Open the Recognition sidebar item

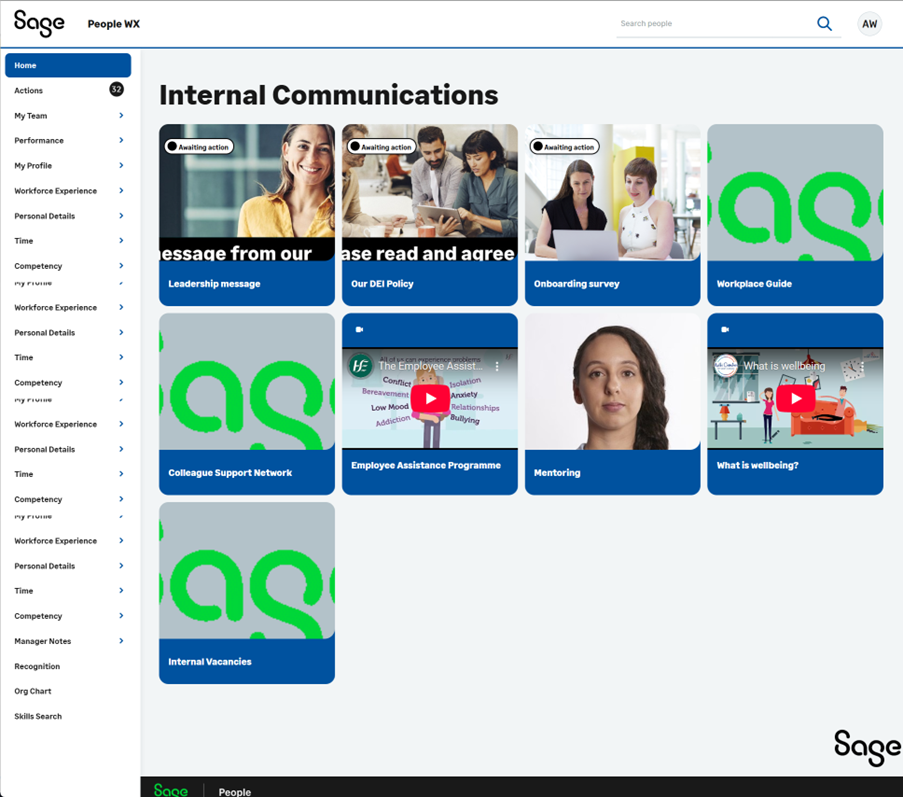[x=37, y=666]
